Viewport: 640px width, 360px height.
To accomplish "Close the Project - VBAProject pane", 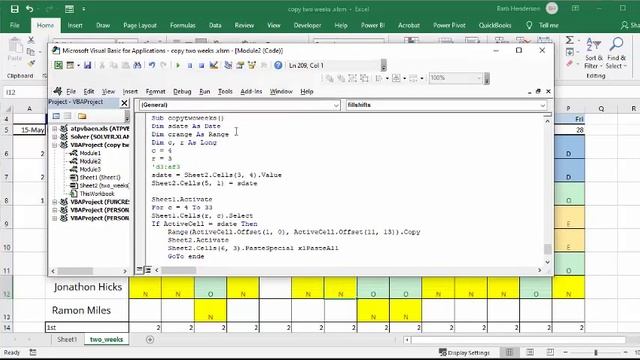I will tap(124, 102).
